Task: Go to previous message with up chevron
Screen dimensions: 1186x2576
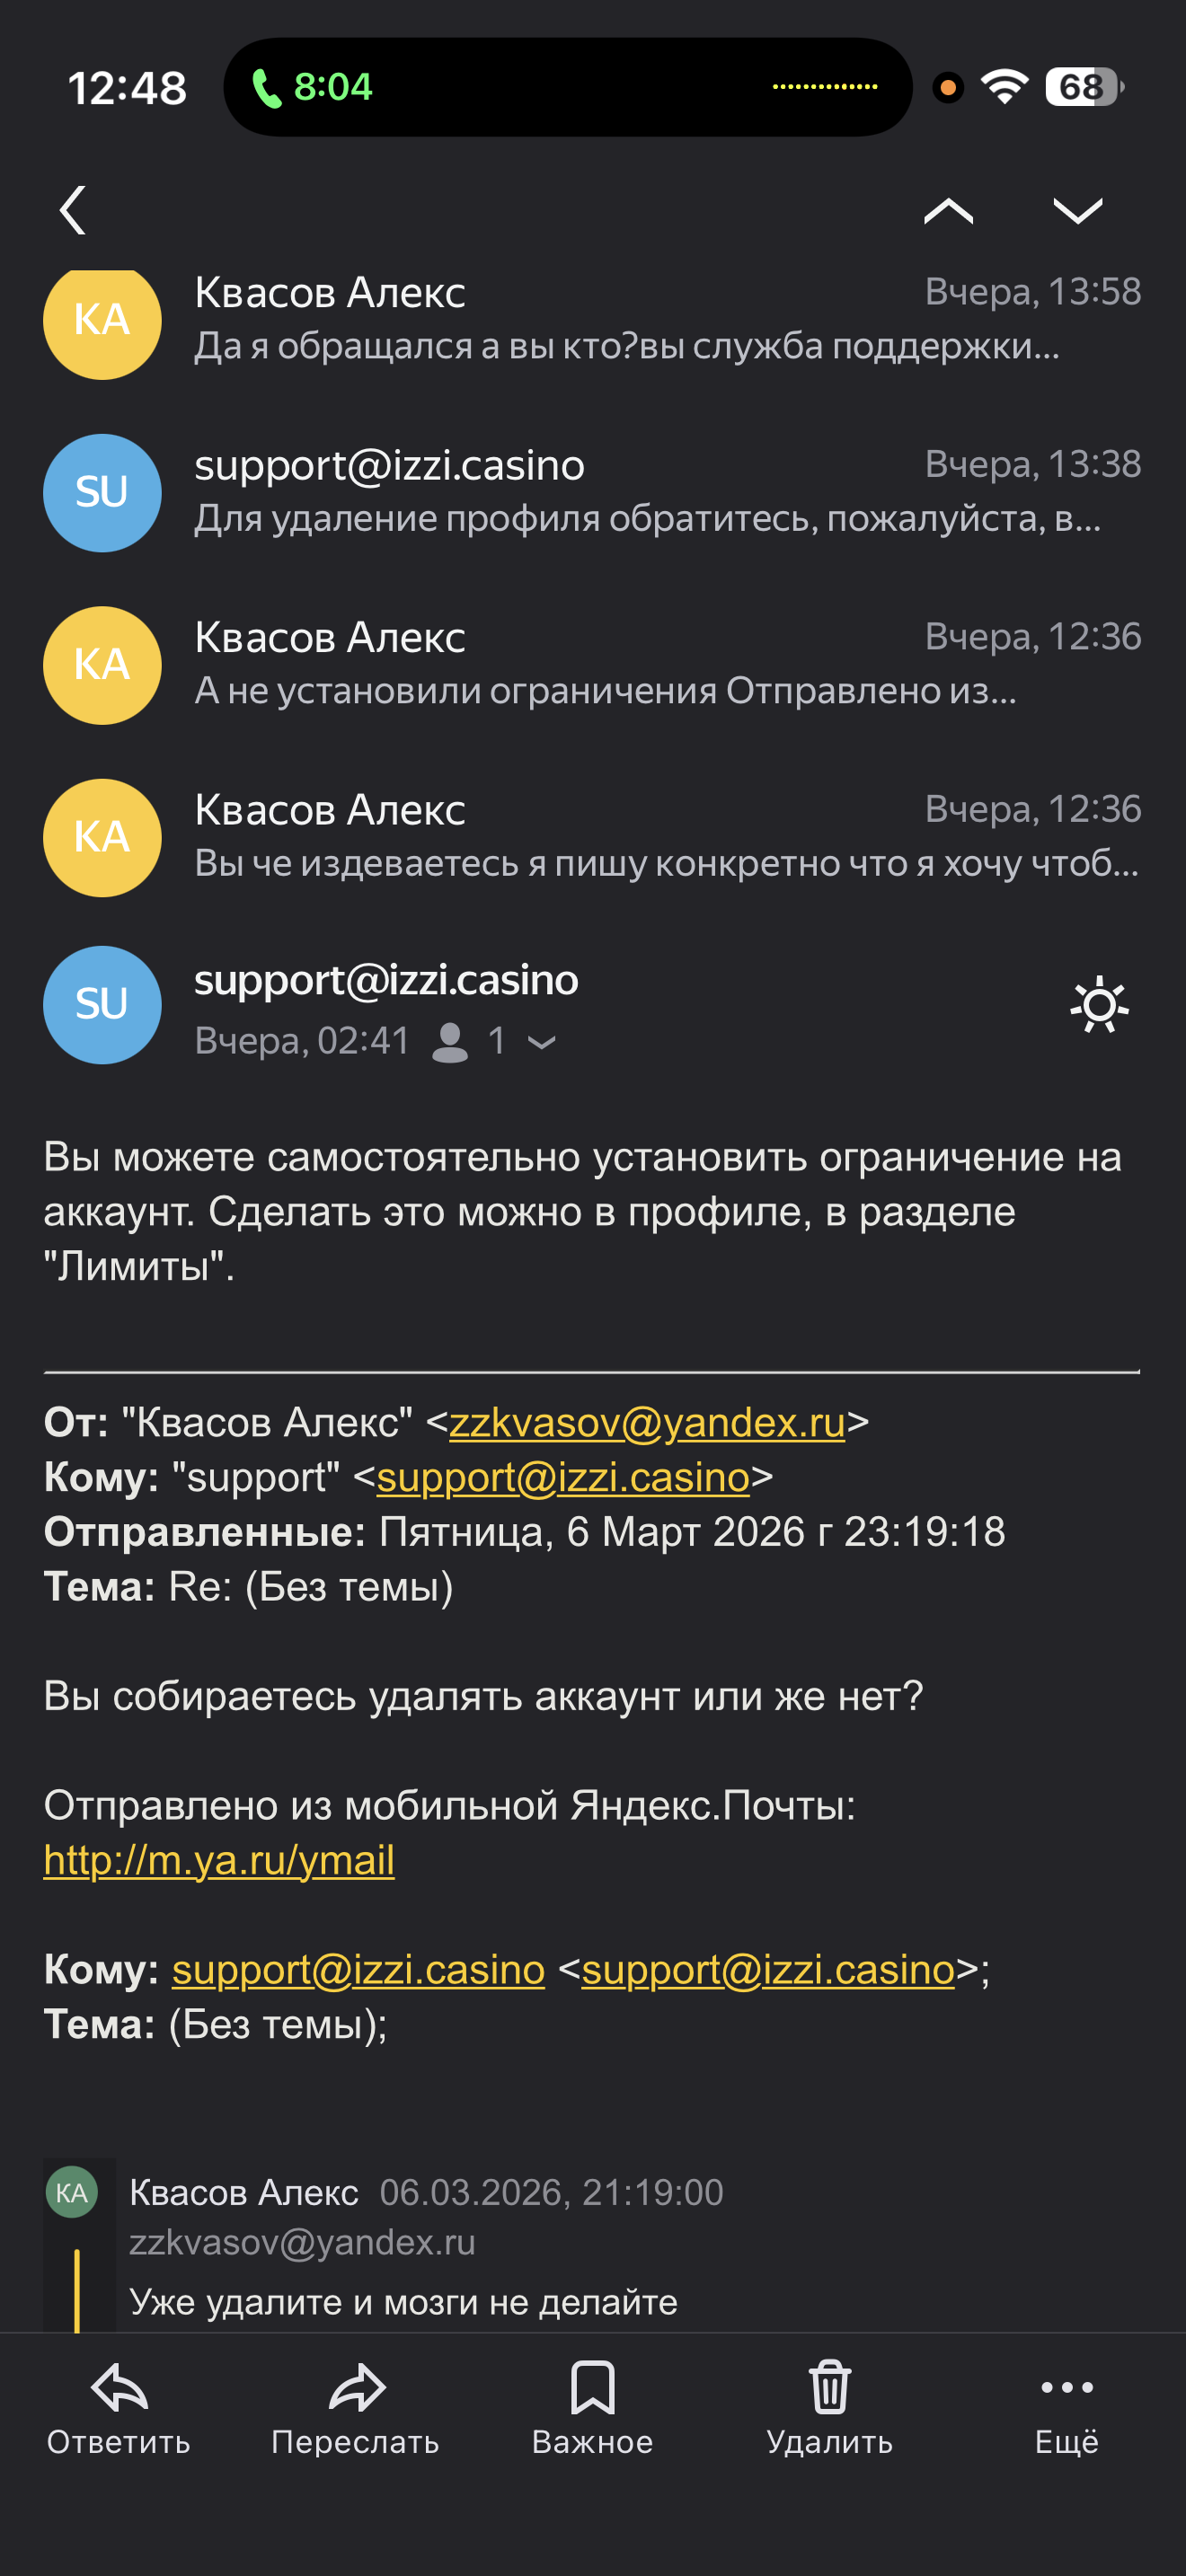Action: tap(947, 210)
